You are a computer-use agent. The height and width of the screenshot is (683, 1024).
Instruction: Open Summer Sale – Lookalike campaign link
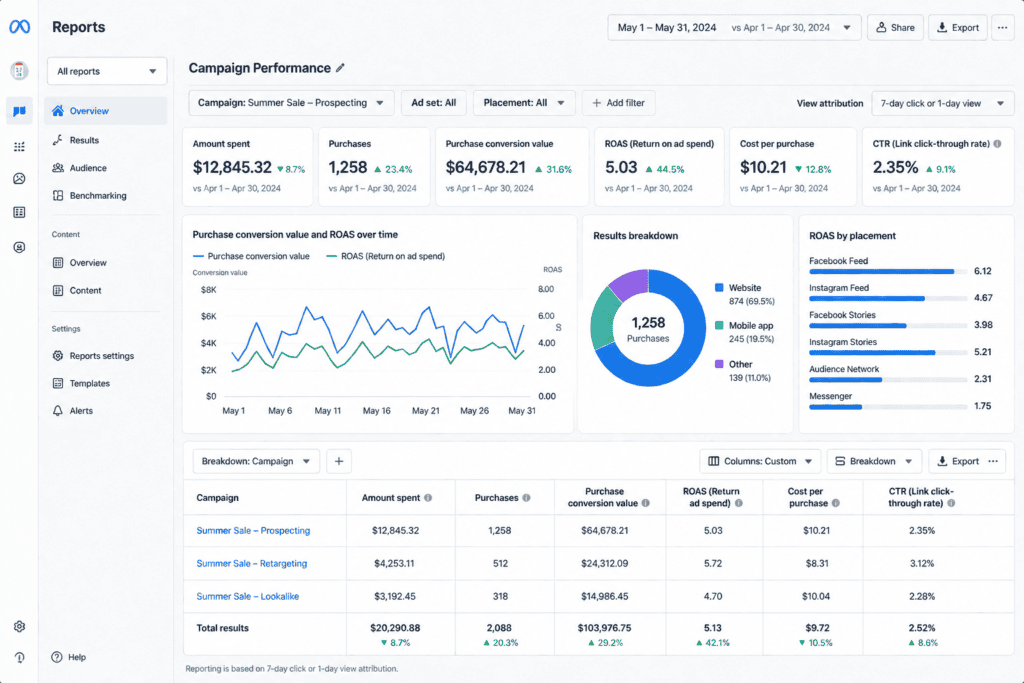pos(248,596)
